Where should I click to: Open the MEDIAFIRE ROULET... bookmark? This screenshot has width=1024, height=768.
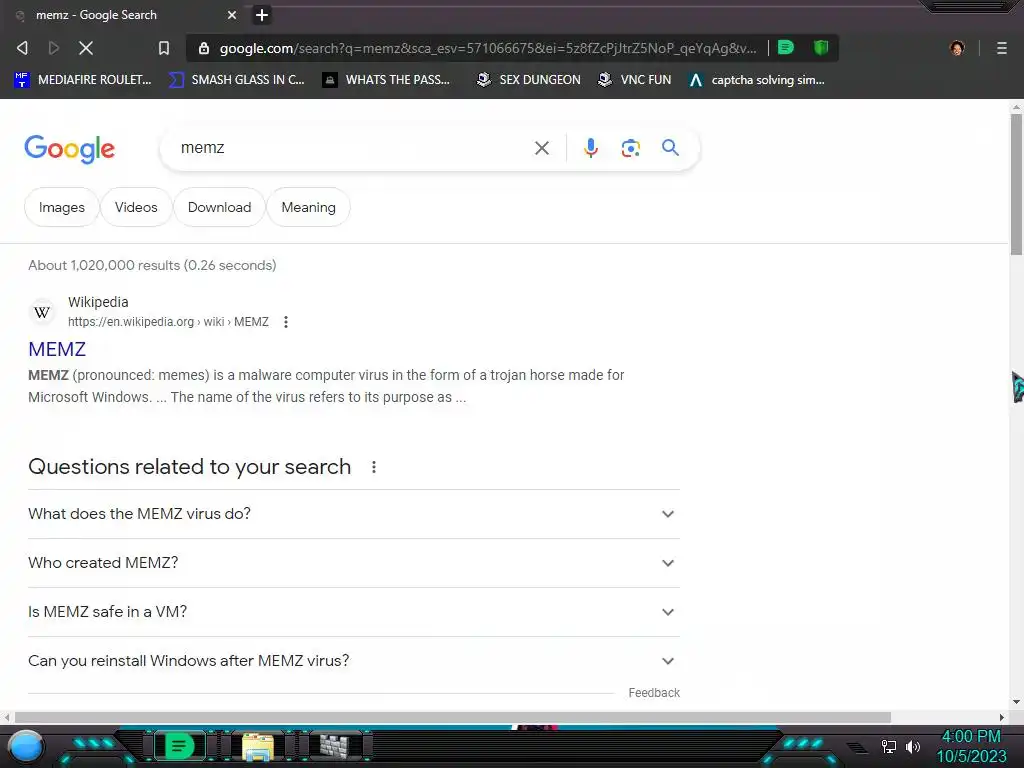[83, 80]
